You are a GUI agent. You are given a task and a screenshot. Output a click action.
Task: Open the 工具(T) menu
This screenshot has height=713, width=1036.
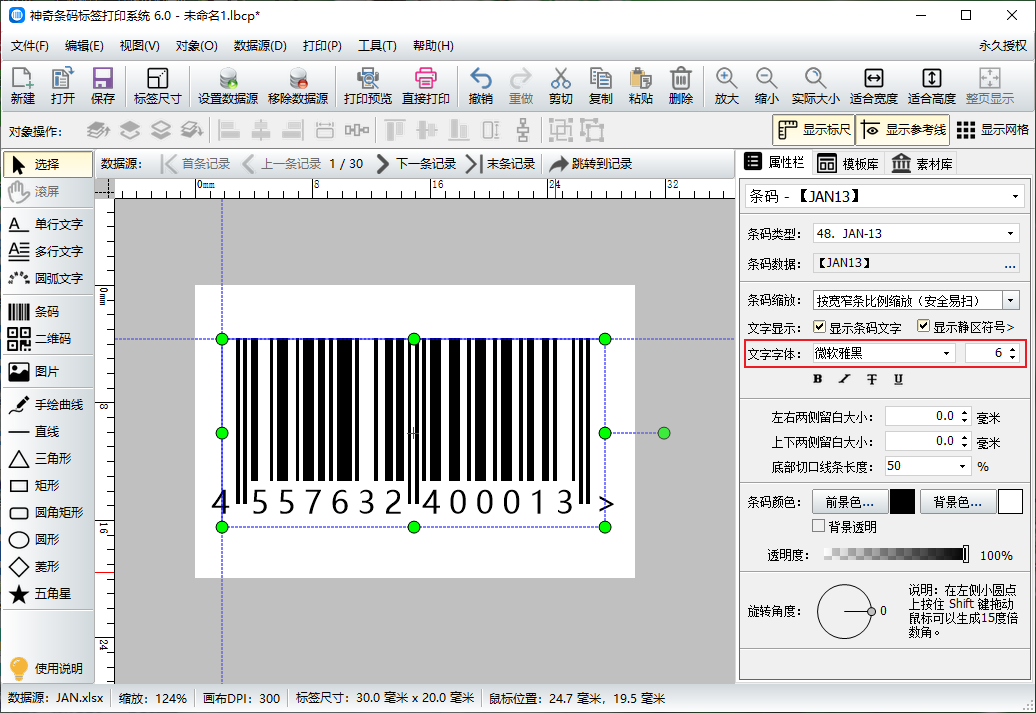[377, 46]
